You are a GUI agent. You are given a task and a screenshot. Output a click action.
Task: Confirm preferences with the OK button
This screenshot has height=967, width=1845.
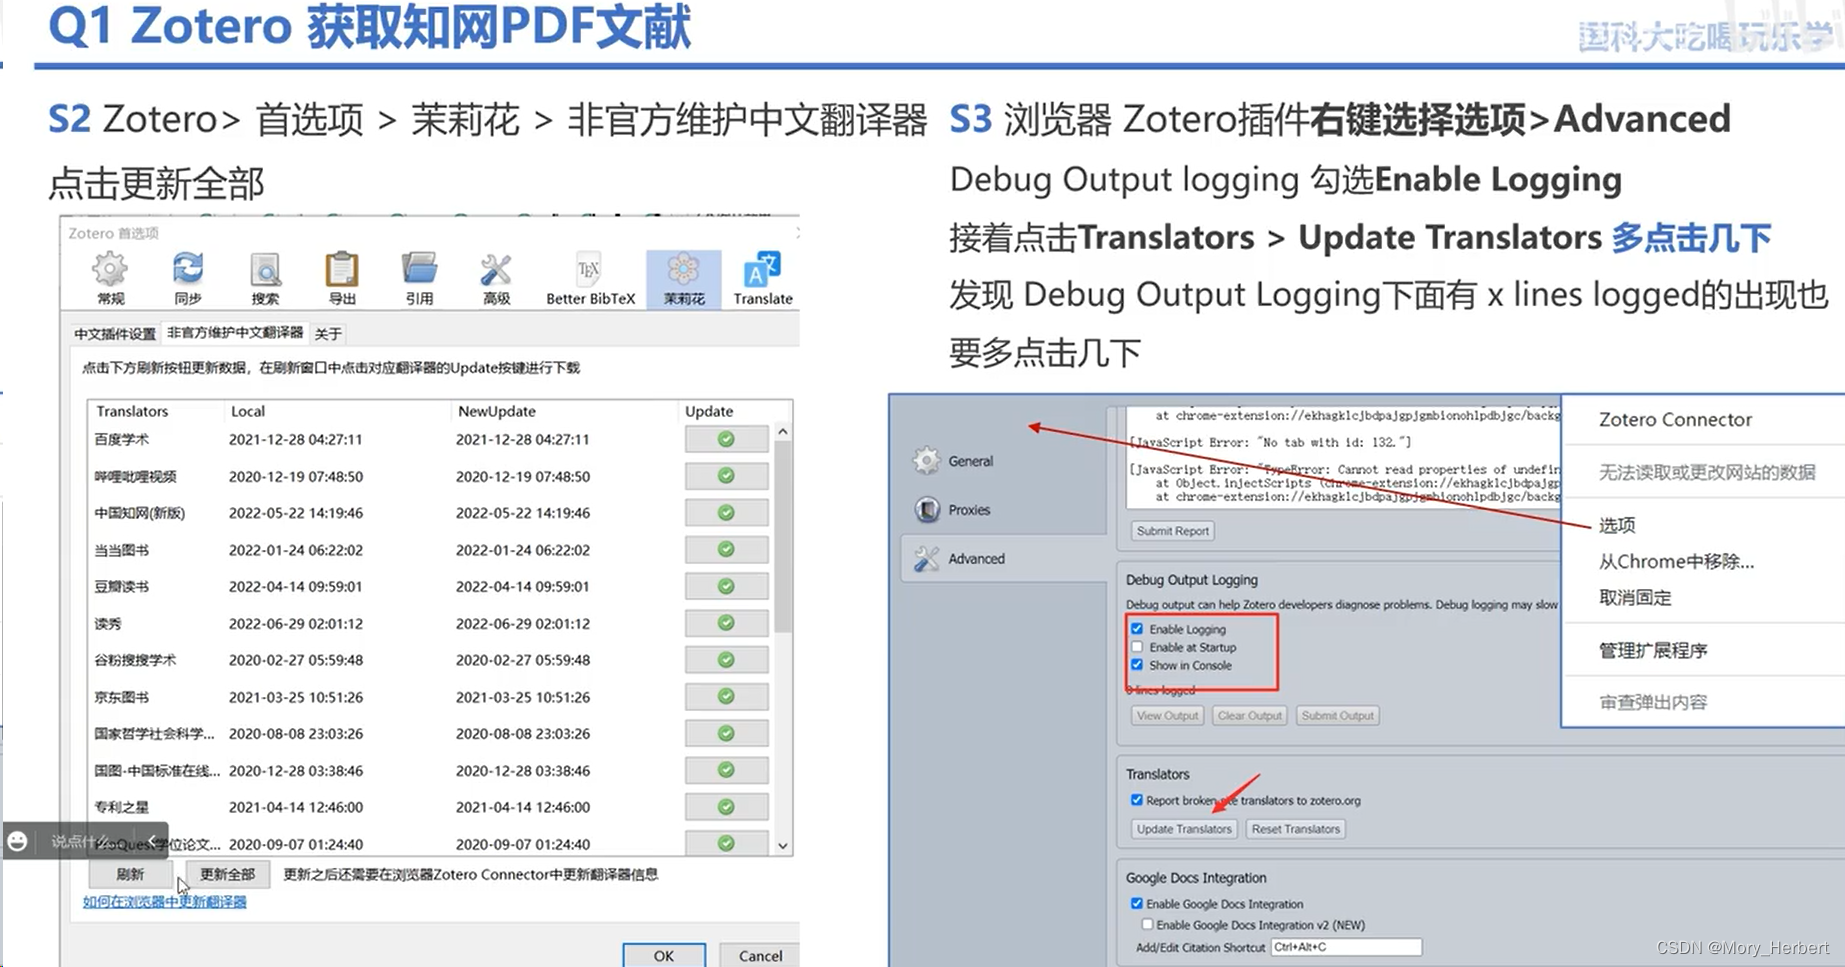[664, 955]
